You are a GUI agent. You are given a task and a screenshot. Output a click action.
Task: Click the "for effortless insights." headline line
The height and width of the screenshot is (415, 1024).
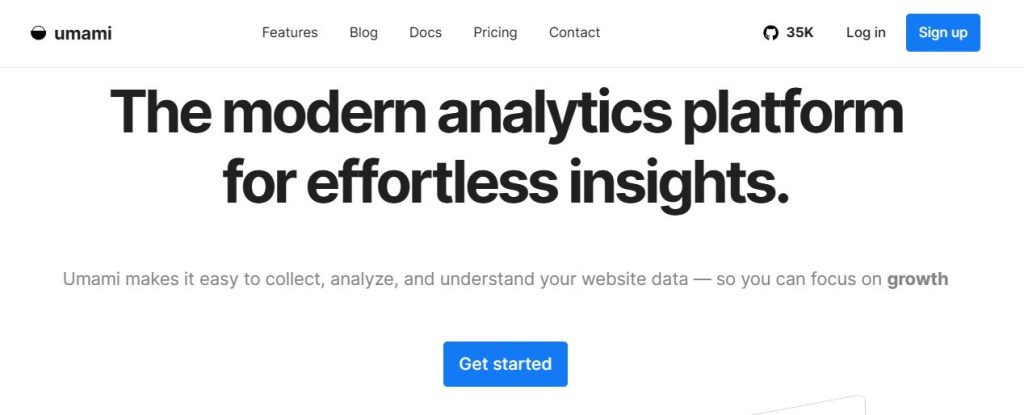pos(506,182)
